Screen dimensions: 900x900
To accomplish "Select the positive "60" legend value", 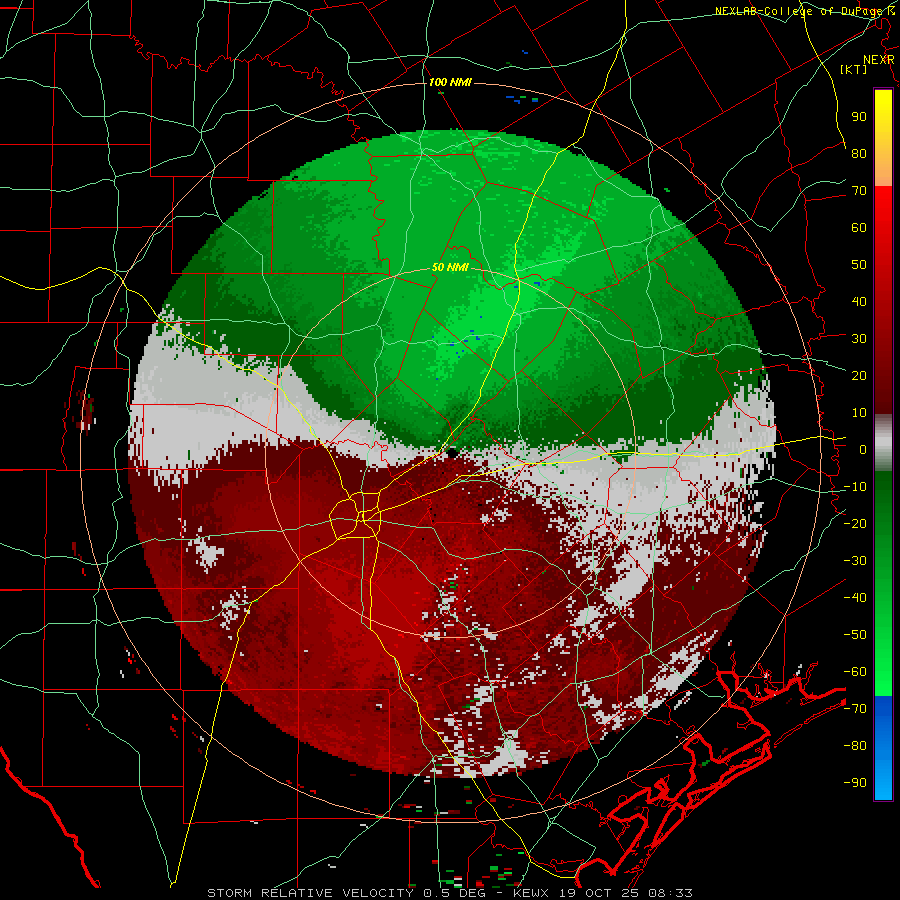I will tap(859, 228).
